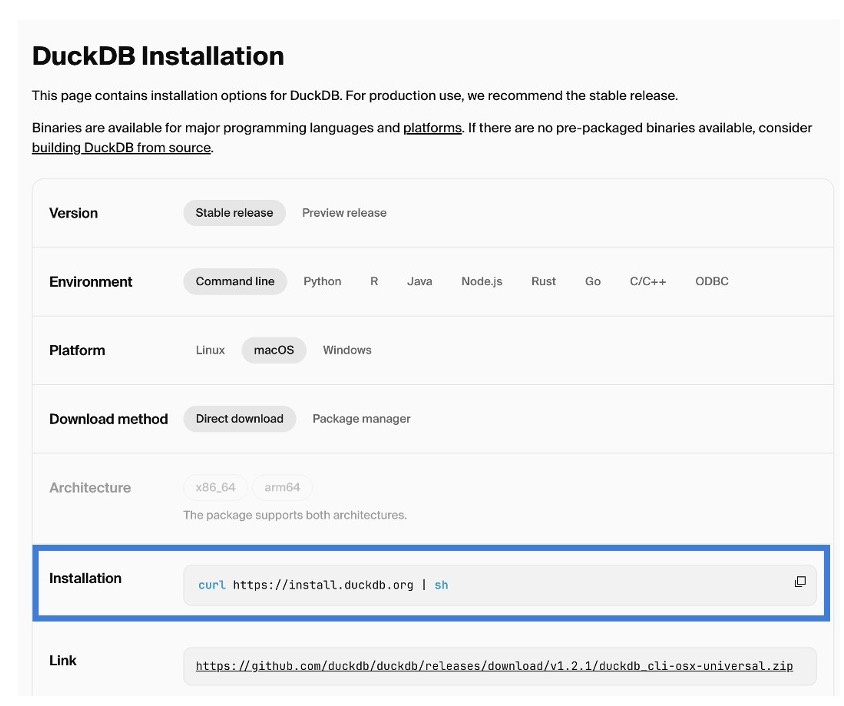Select the Stable release version
This screenshot has width=844, height=706.
[x=234, y=213]
